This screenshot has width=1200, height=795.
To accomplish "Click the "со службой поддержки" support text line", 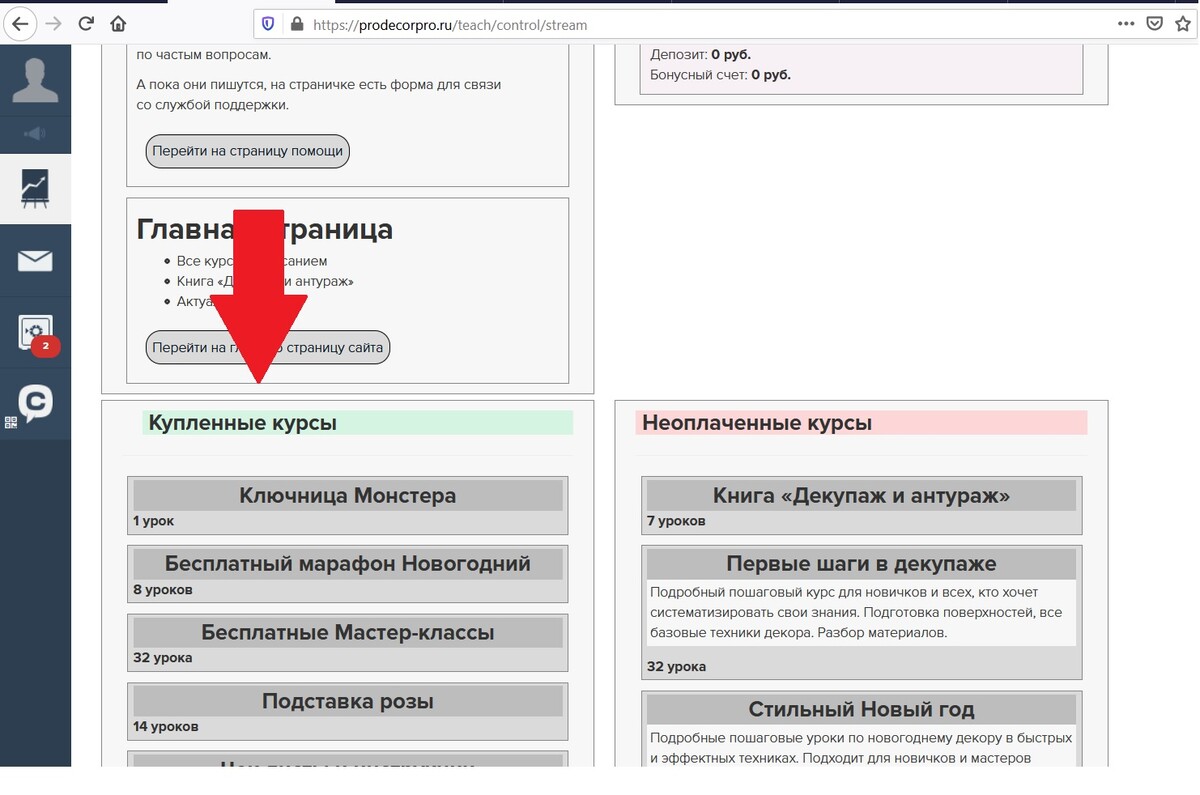I will coord(213,104).
